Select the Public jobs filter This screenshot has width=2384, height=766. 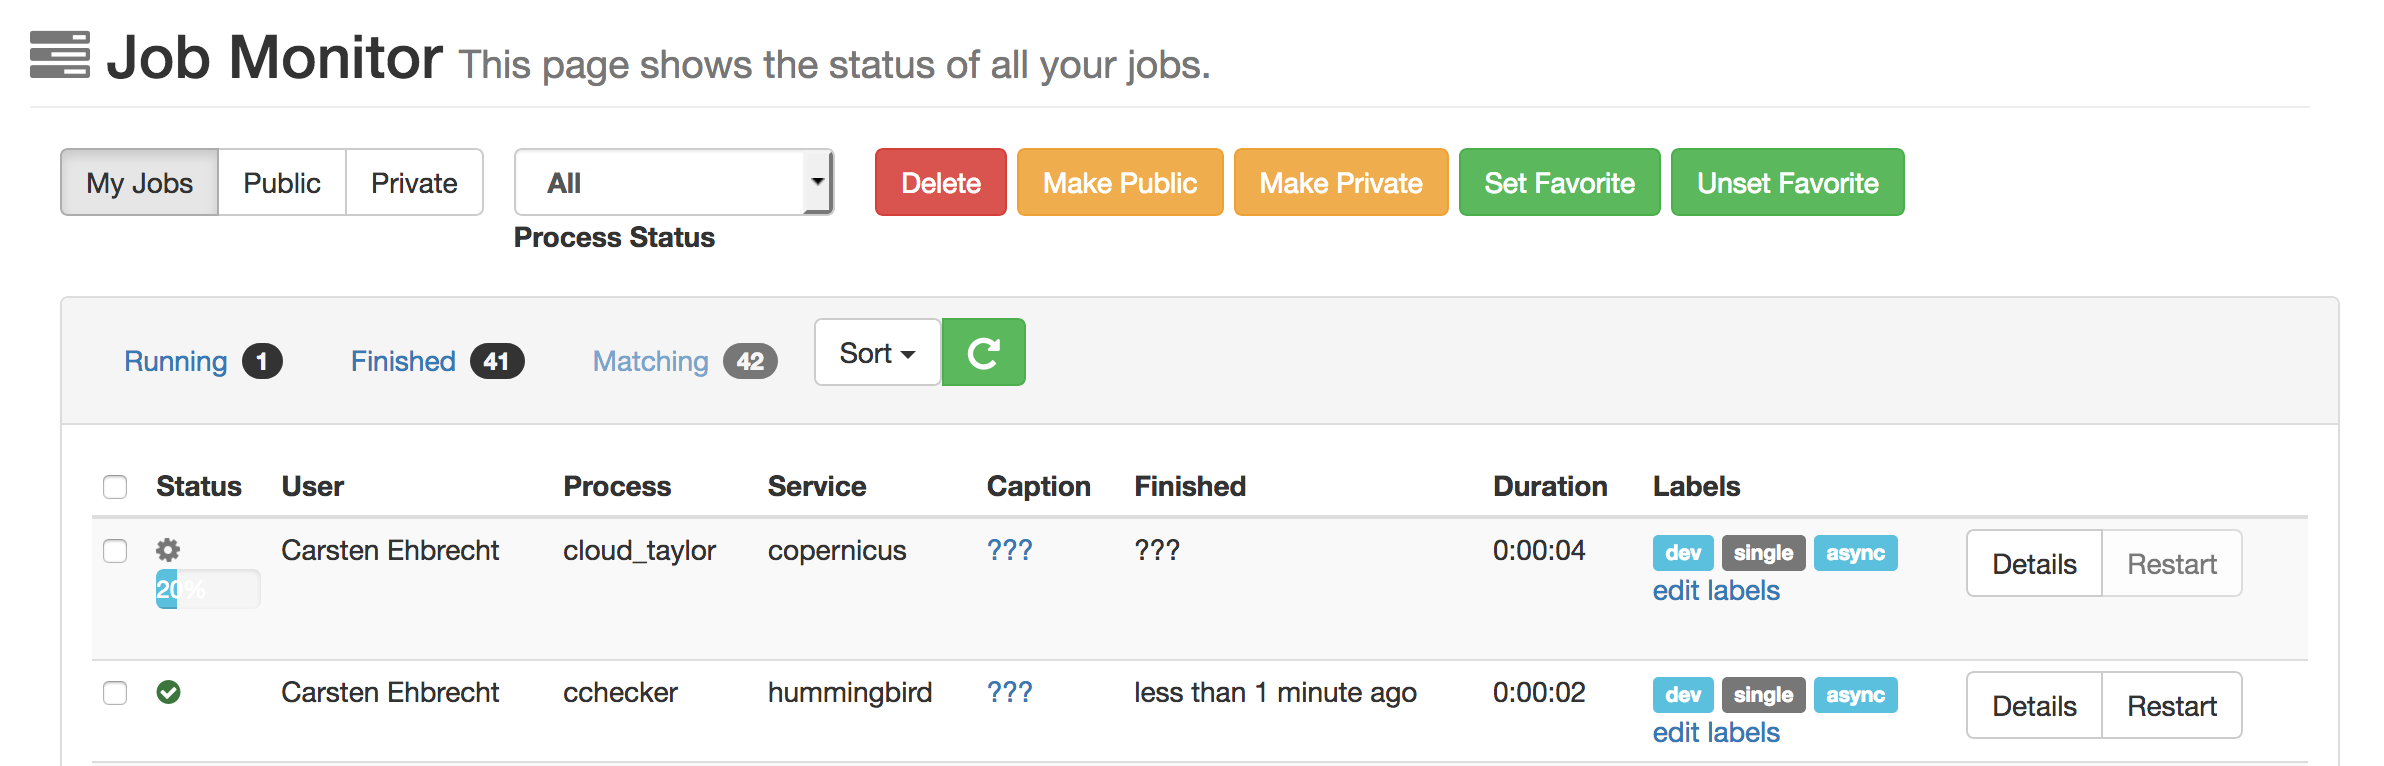pos(282,182)
